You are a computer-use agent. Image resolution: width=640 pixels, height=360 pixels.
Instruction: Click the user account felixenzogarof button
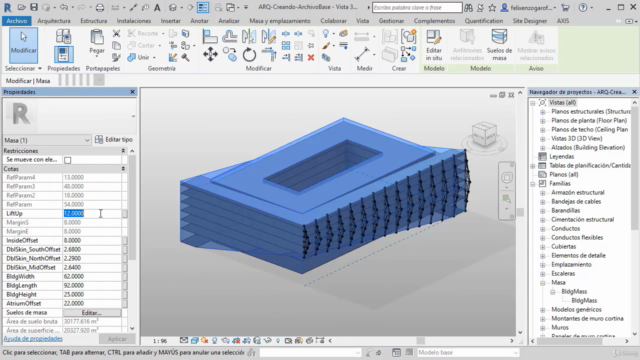[528, 7]
